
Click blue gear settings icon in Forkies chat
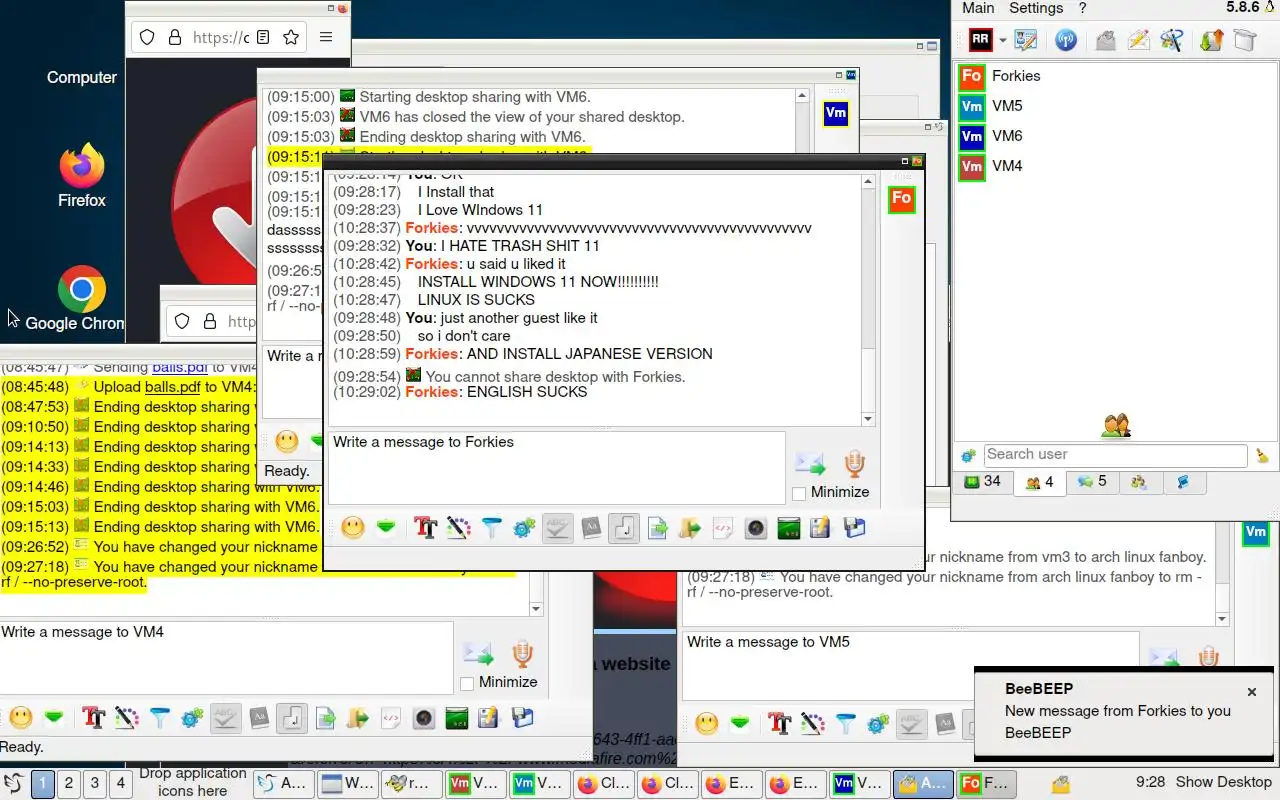pos(524,528)
